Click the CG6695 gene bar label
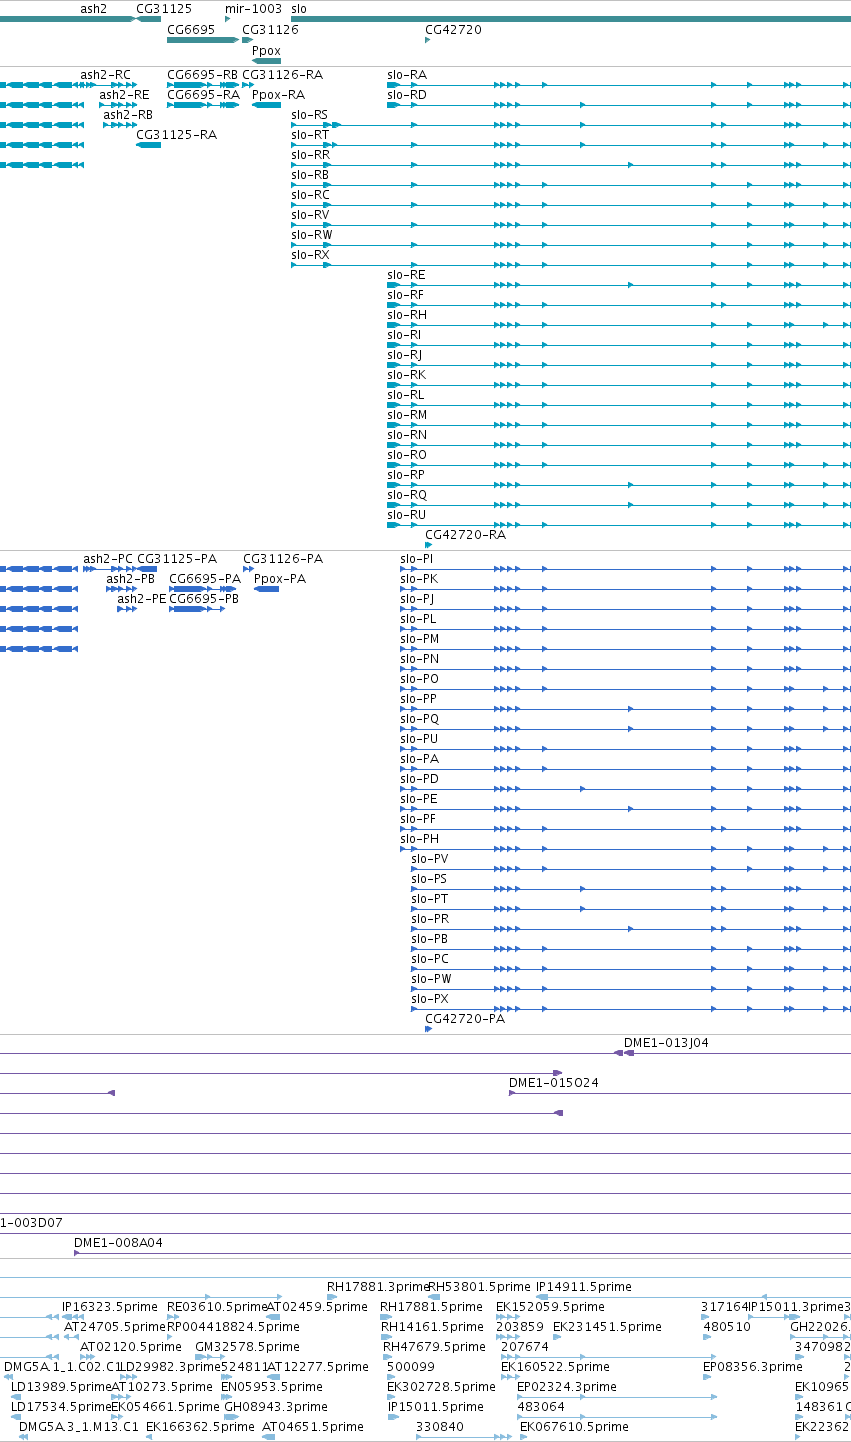This screenshot has width=851, height=1442. 190,30
